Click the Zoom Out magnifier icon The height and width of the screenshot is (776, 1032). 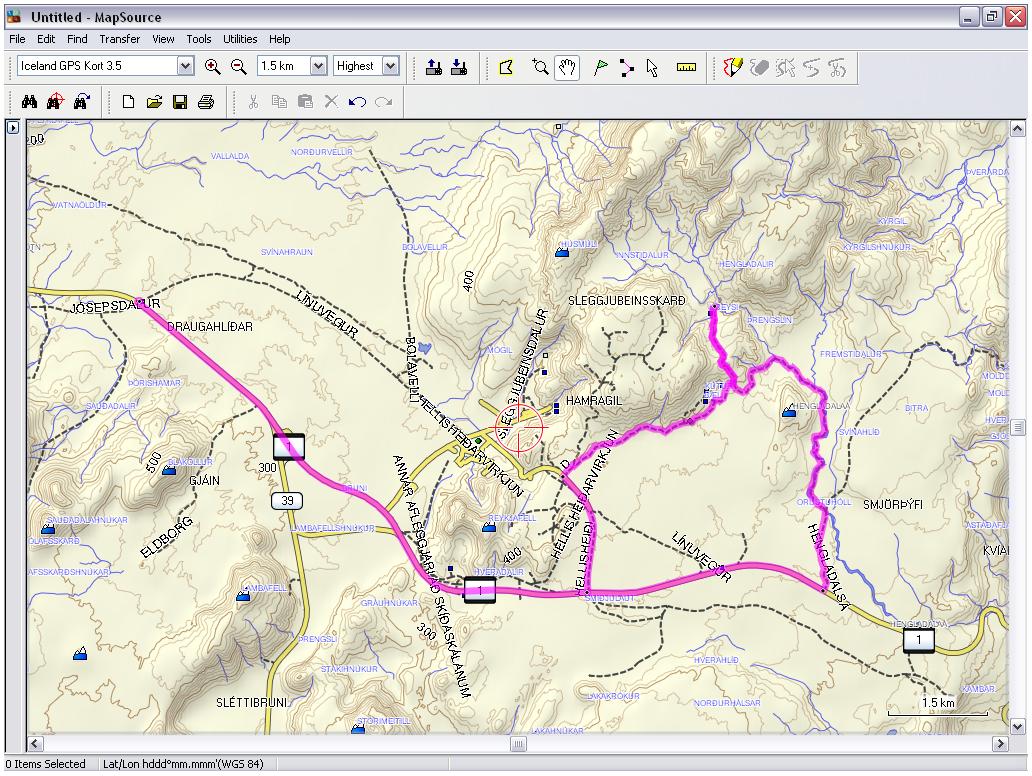[238, 67]
